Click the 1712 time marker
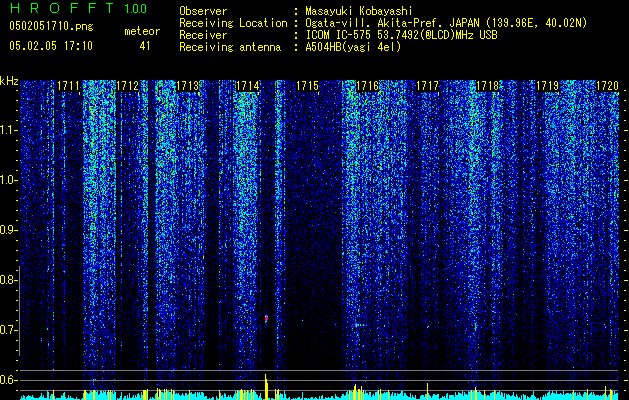The width and height of the screenshot is (629, 400). coord(128,86)
